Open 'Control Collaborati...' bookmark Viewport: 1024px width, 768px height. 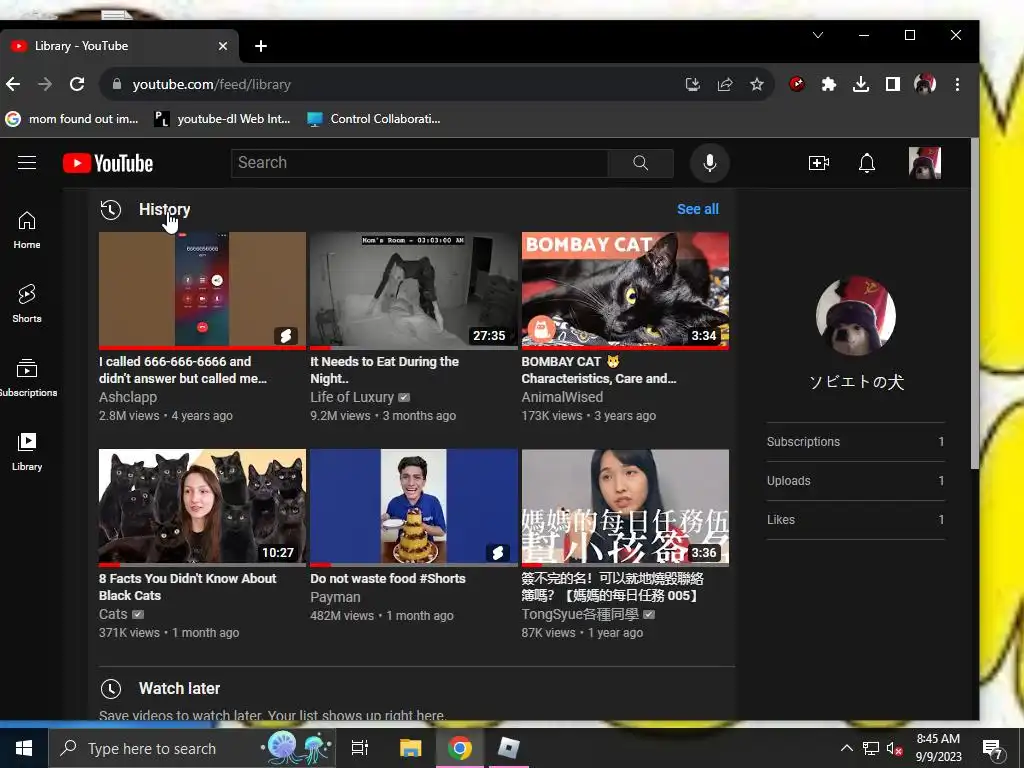[374, 119]
